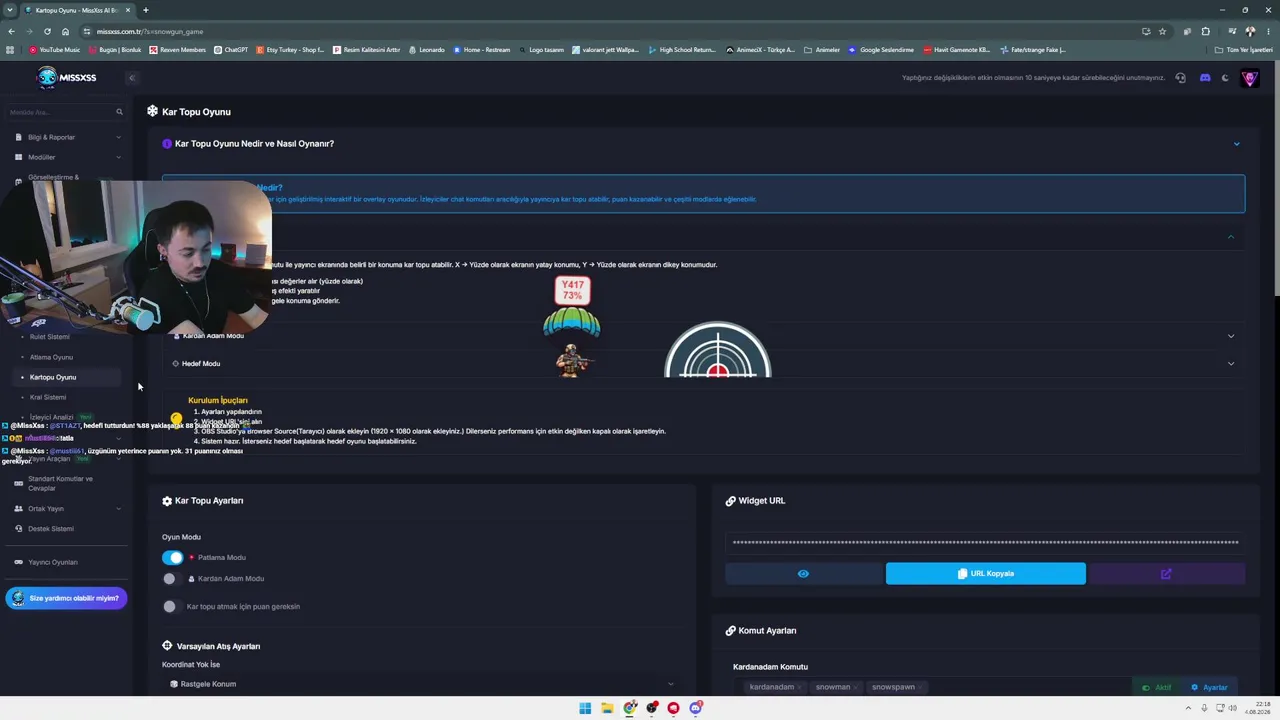Open the user profile avatar
Screen dimensions: 1280x720
coord(1249,78)
